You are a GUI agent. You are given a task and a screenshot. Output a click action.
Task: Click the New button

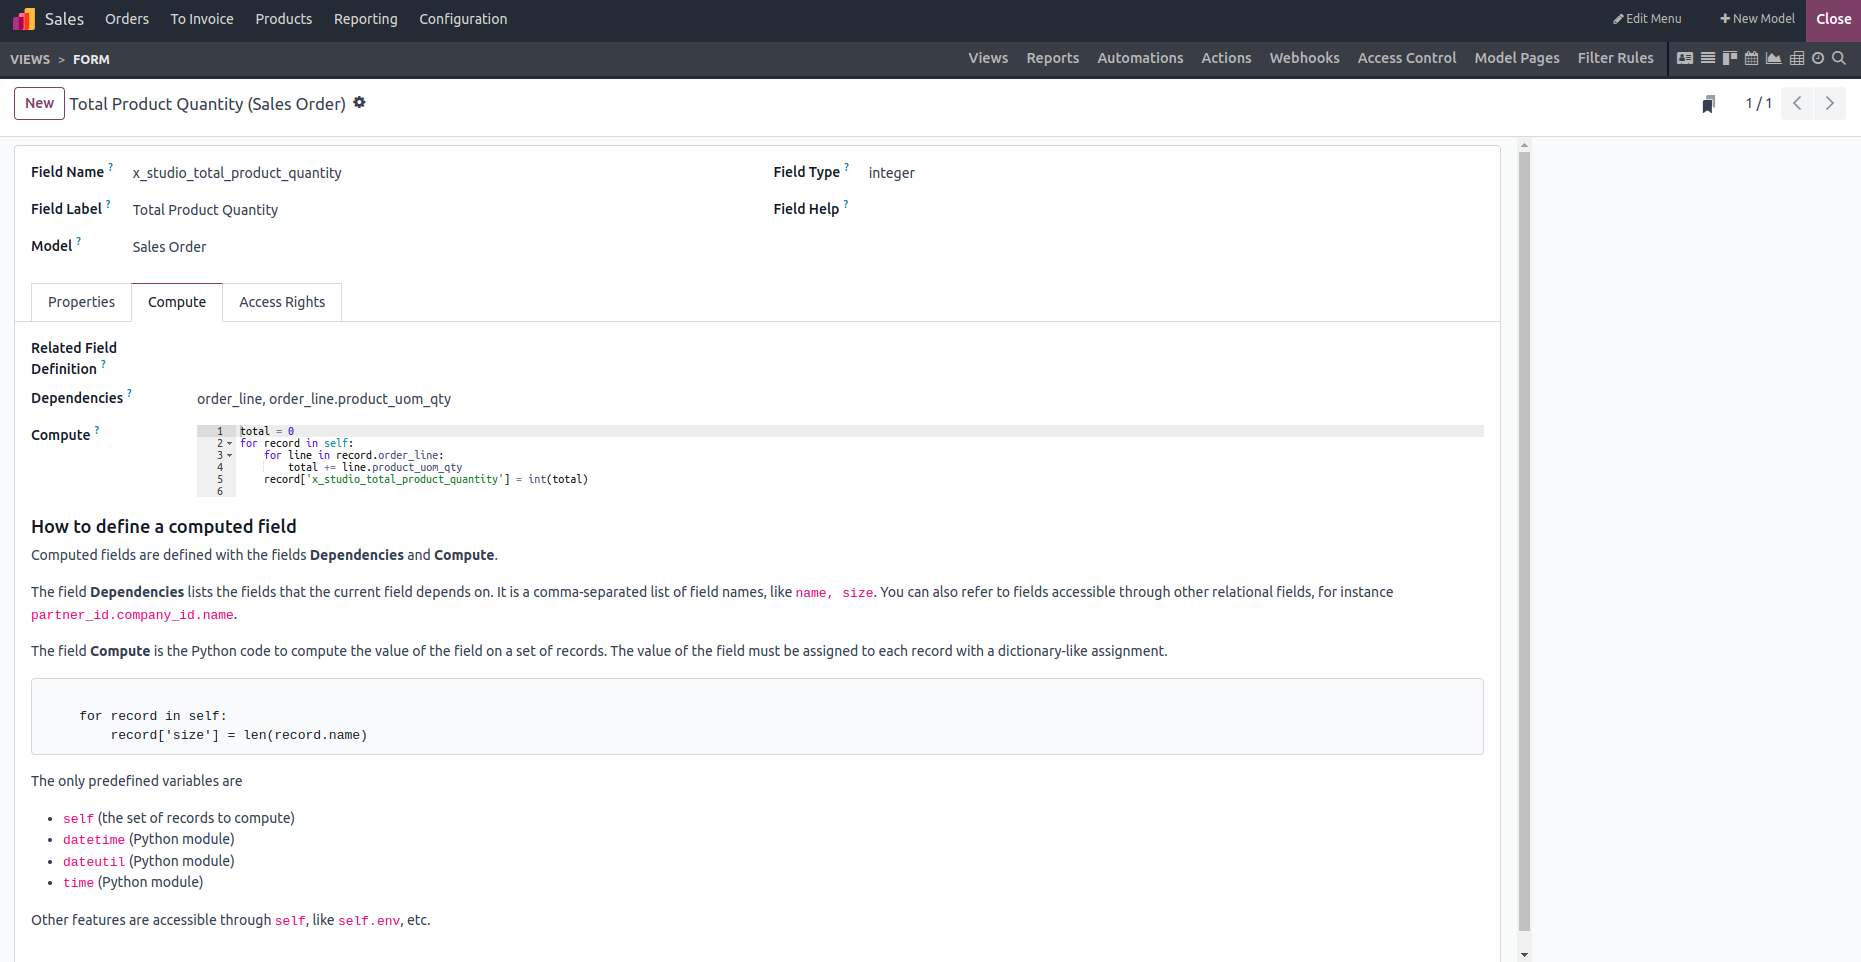pos(39,103)
